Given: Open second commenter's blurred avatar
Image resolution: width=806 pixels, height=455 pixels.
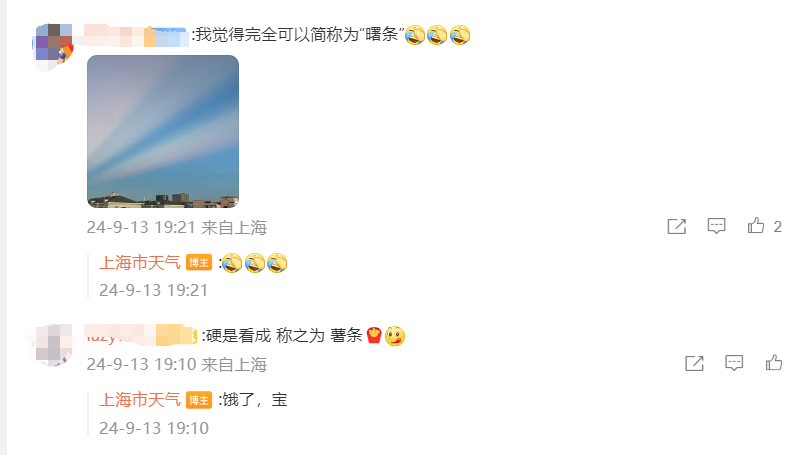Looking at the screenshot, I should [51, 344].
